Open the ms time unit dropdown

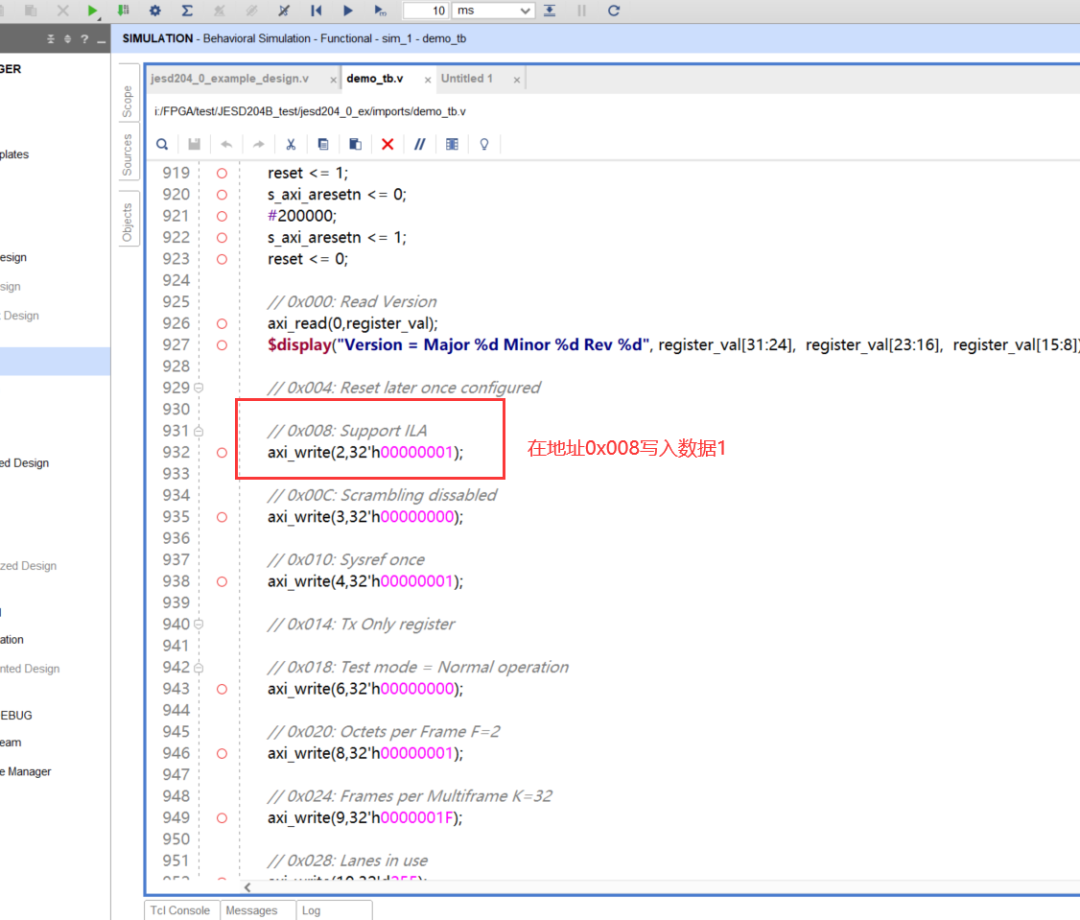493,10
